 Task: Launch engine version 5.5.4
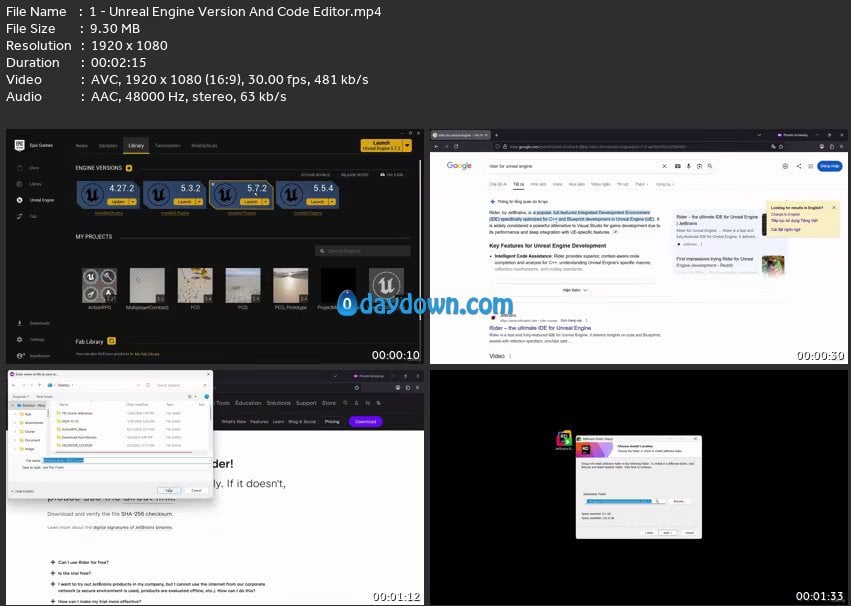click(317, 202)
